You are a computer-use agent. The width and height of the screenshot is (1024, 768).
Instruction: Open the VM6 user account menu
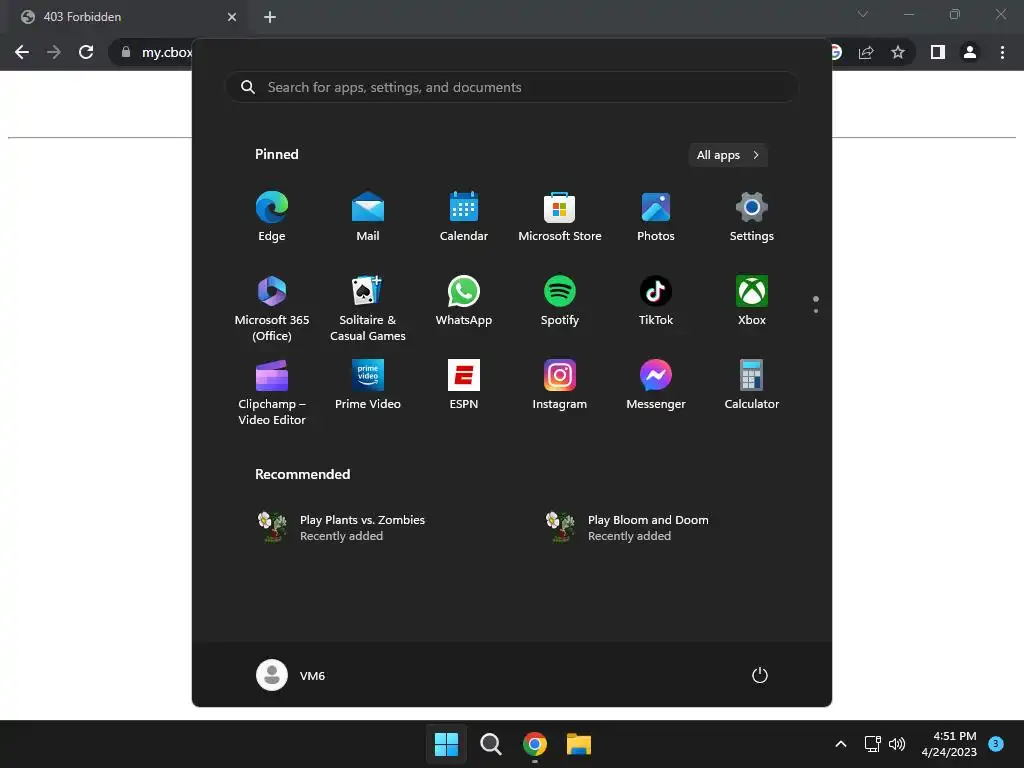(291, 675)
